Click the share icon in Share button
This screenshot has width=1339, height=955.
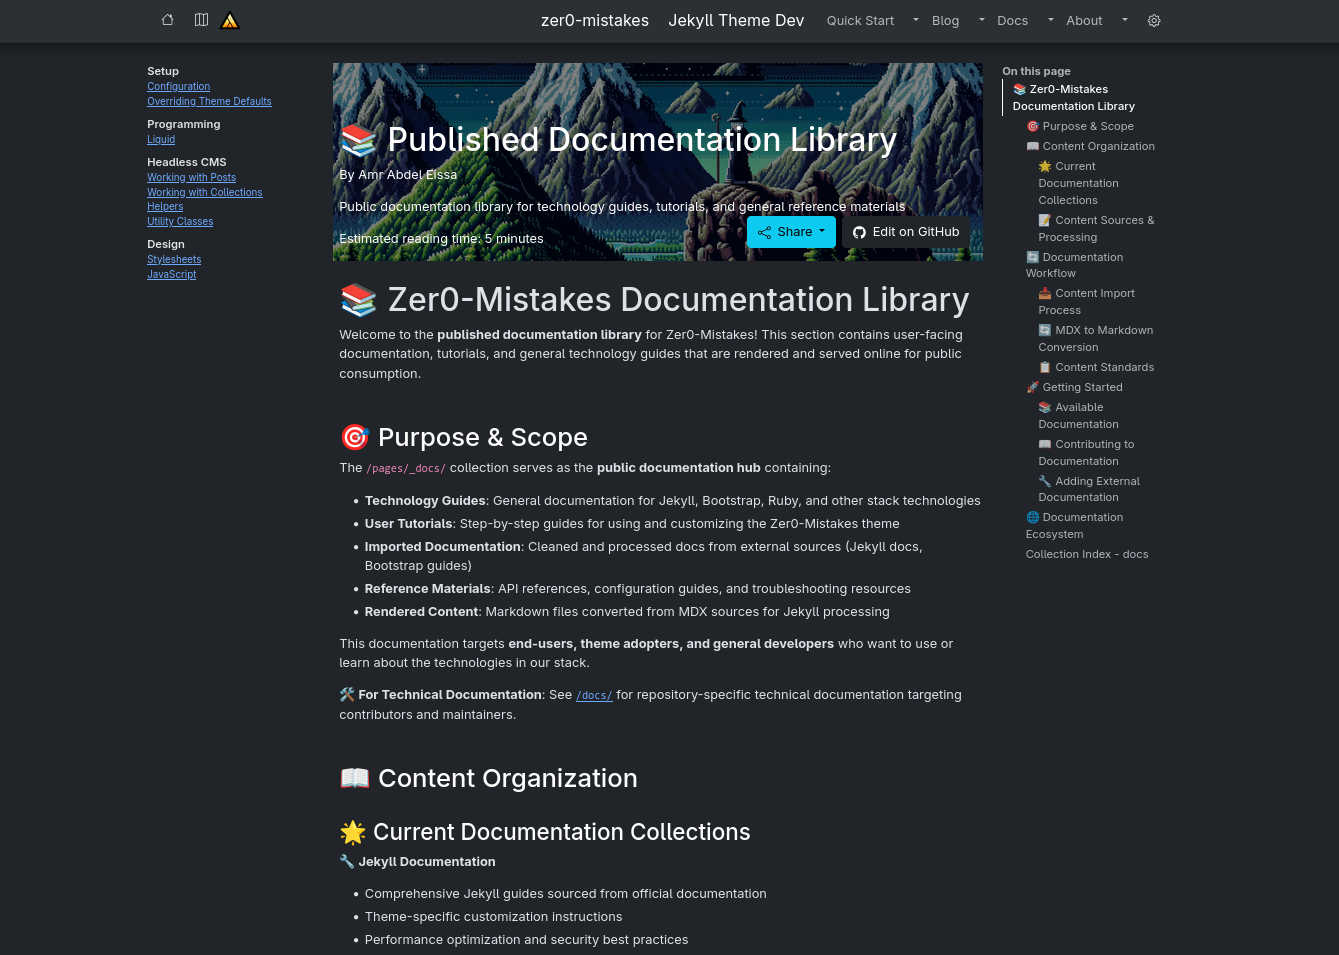[x=765, y=232]
